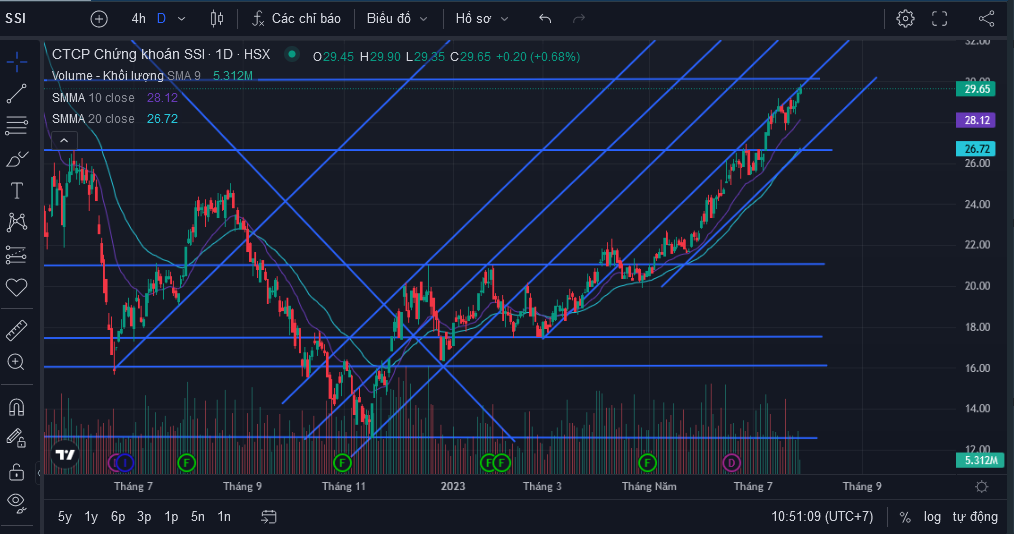Image resolution: width=1014 pixels, height=534 pixels.
Task: Select the ruler measure tool
Action: click(16, 330)
